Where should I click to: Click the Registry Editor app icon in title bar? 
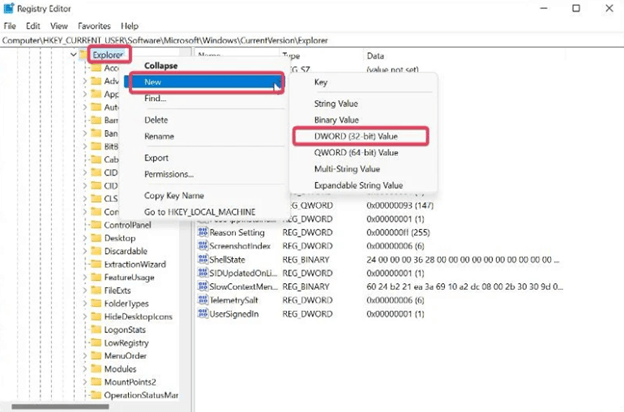coord(9,8)
